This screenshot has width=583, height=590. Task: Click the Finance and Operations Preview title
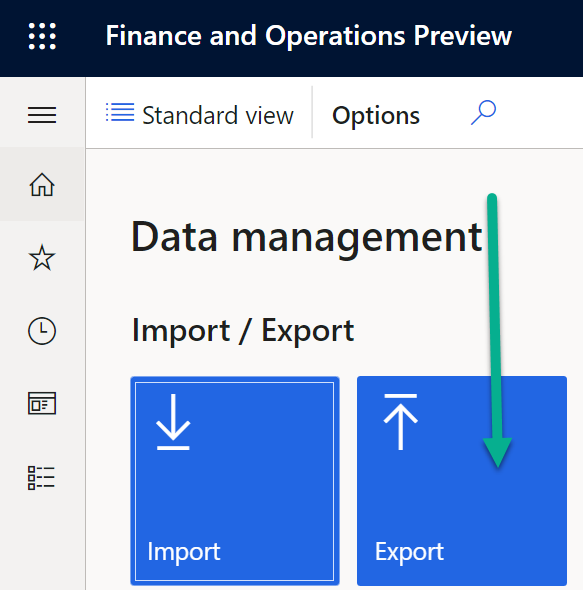click(x=309, y=36)
